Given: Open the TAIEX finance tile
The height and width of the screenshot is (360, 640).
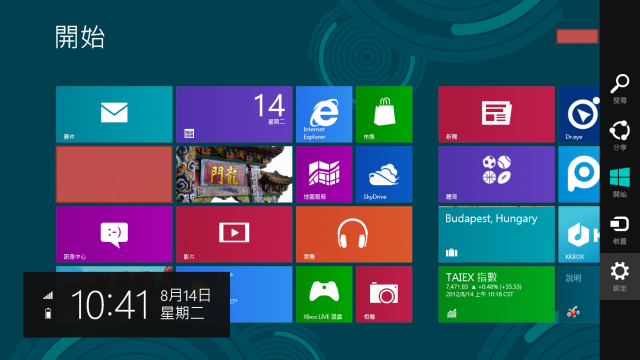Looking at the screenshot, I should coord(496,294).
